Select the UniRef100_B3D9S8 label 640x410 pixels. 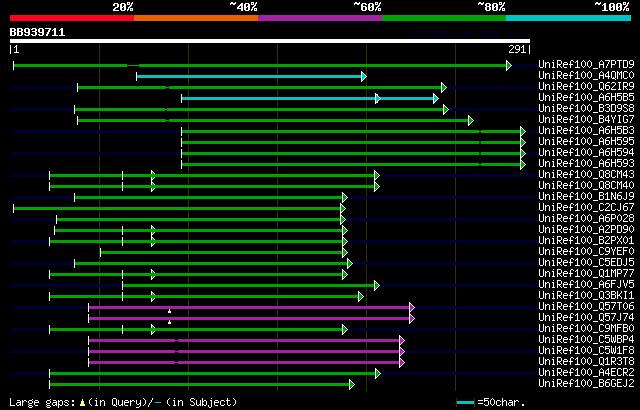click(x=586, y=109)
